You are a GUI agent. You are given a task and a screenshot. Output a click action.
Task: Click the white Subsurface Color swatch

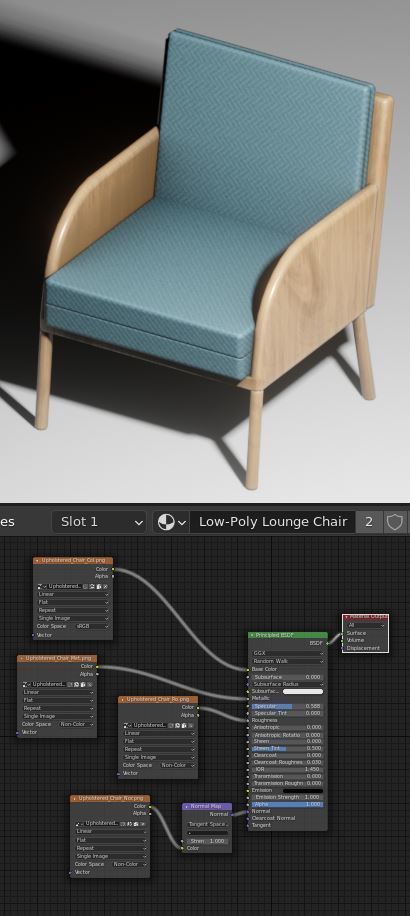click(303, 692)
